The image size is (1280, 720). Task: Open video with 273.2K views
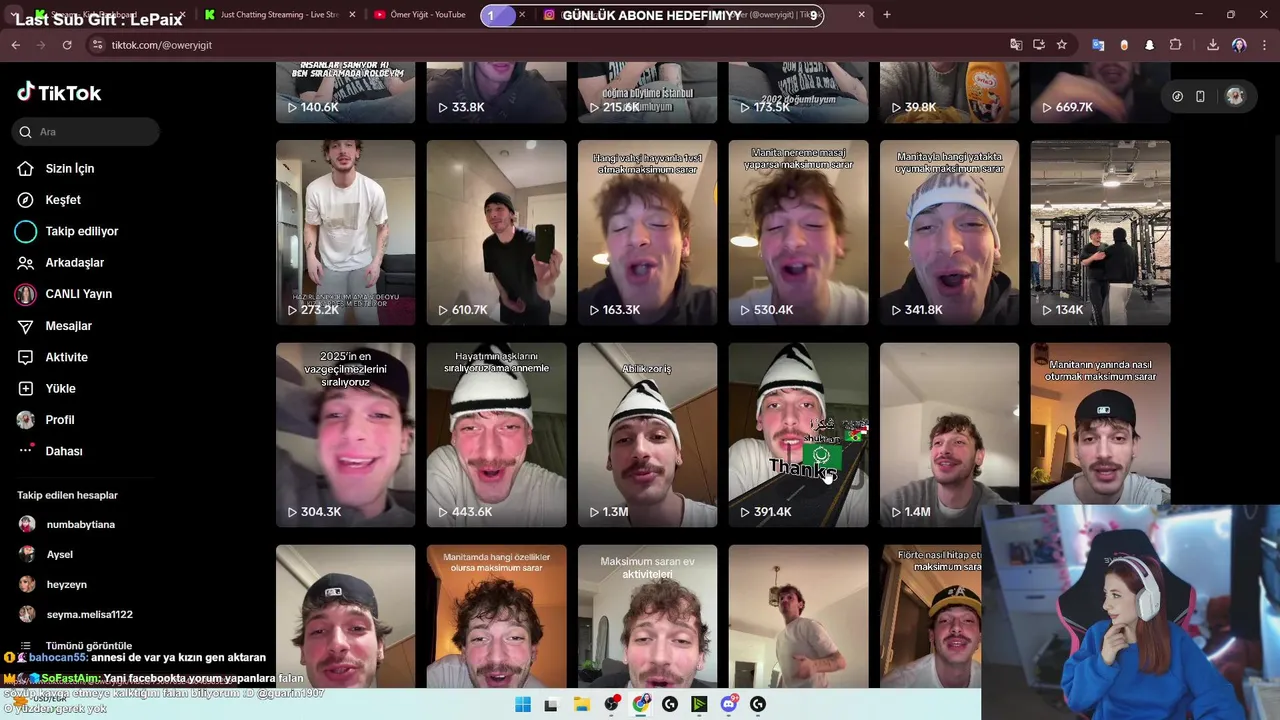[345, 232]
